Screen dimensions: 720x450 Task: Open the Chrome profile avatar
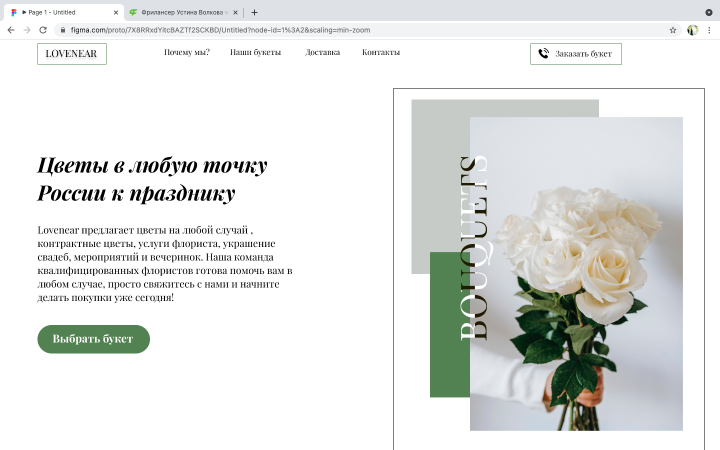pos(692,30)
